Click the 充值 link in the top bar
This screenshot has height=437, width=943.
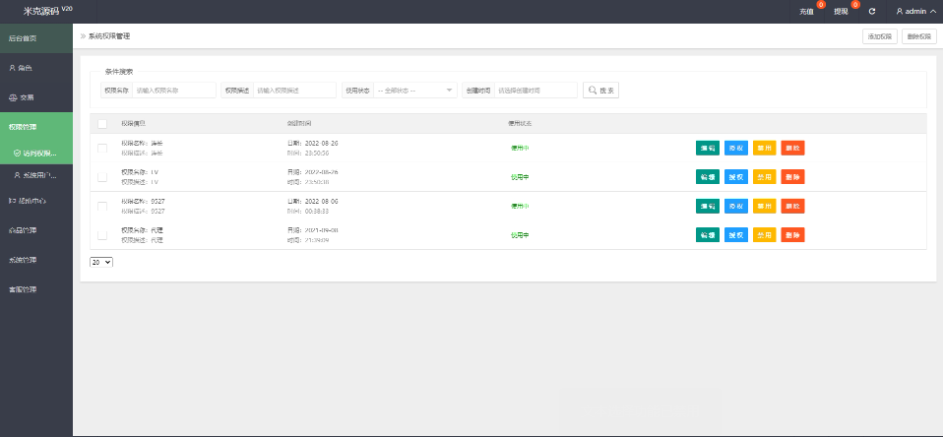[x=806, y=12]
